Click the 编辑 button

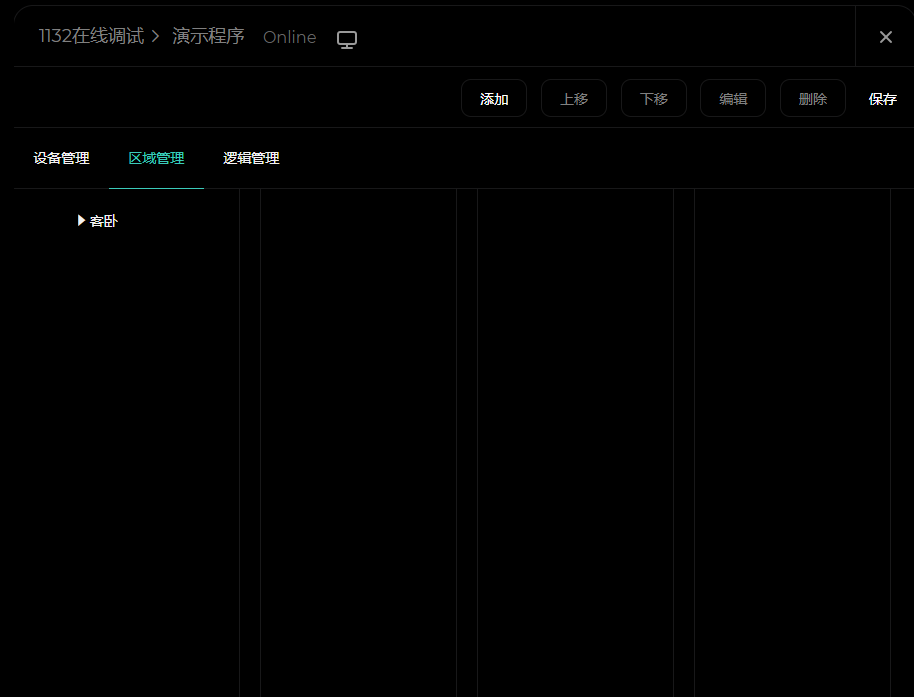click(733, 98)
